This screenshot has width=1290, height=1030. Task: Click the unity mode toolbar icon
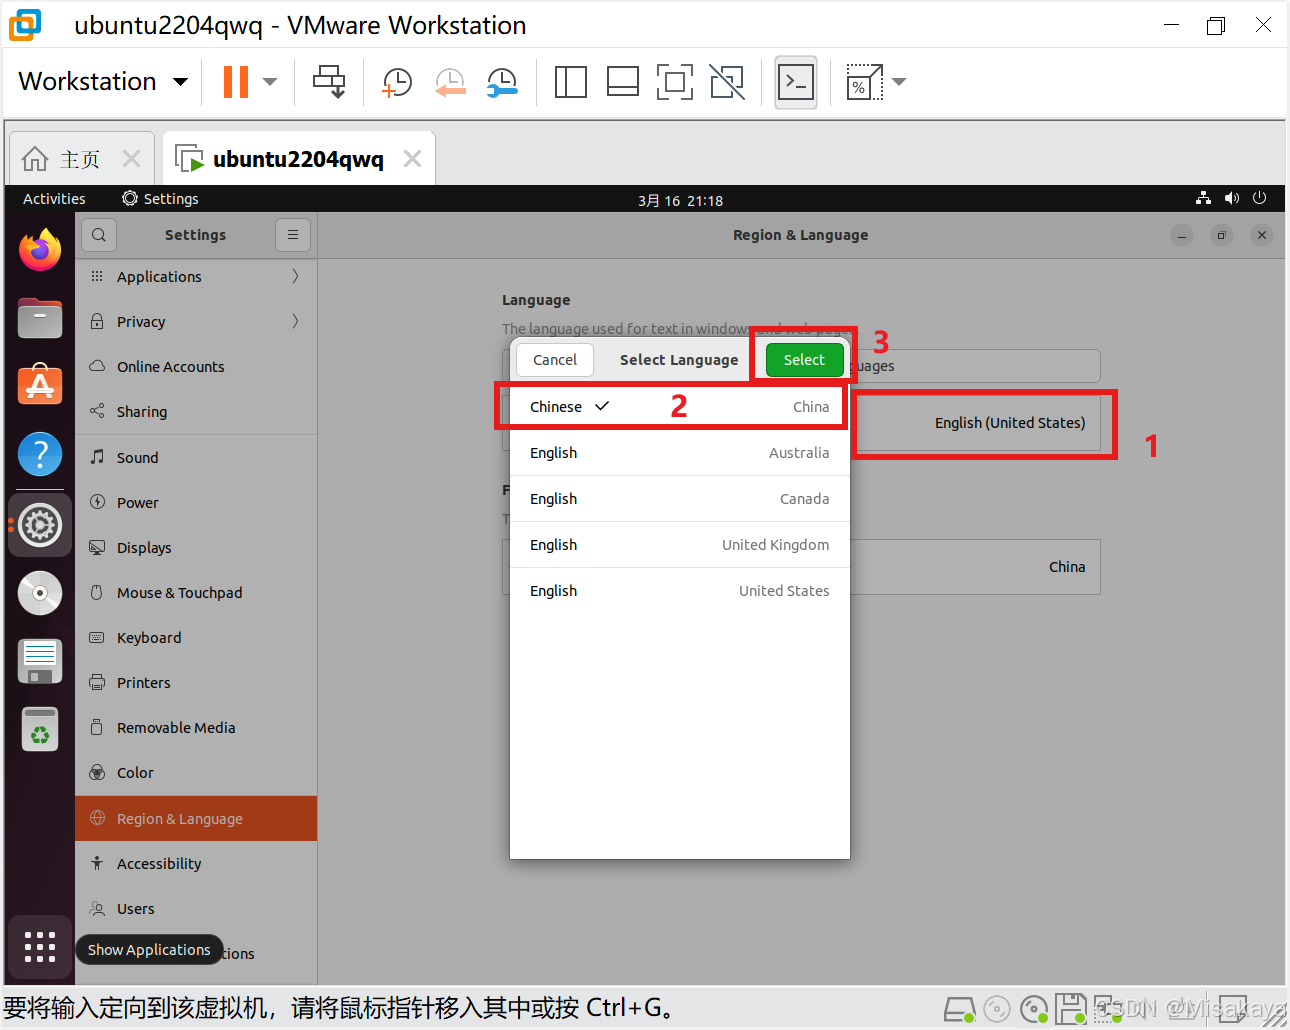727,82
